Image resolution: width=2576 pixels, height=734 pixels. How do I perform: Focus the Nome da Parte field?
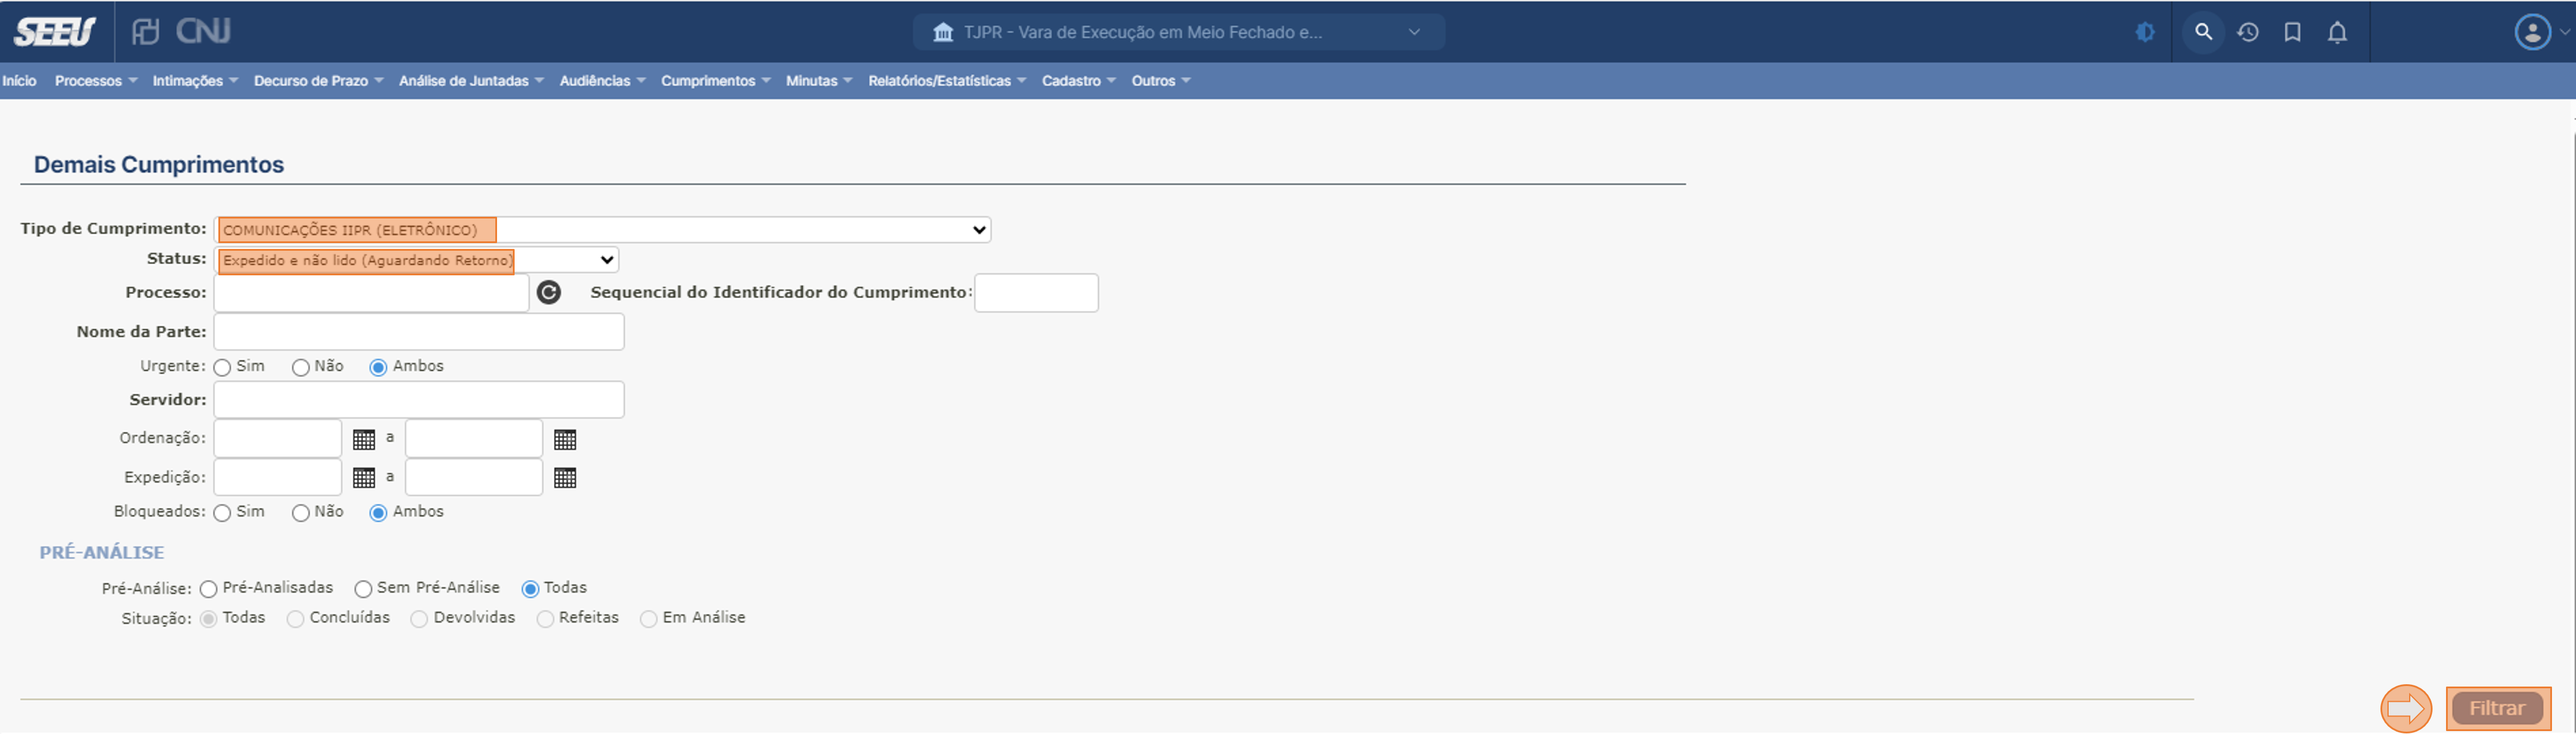(x=419, y=332)
